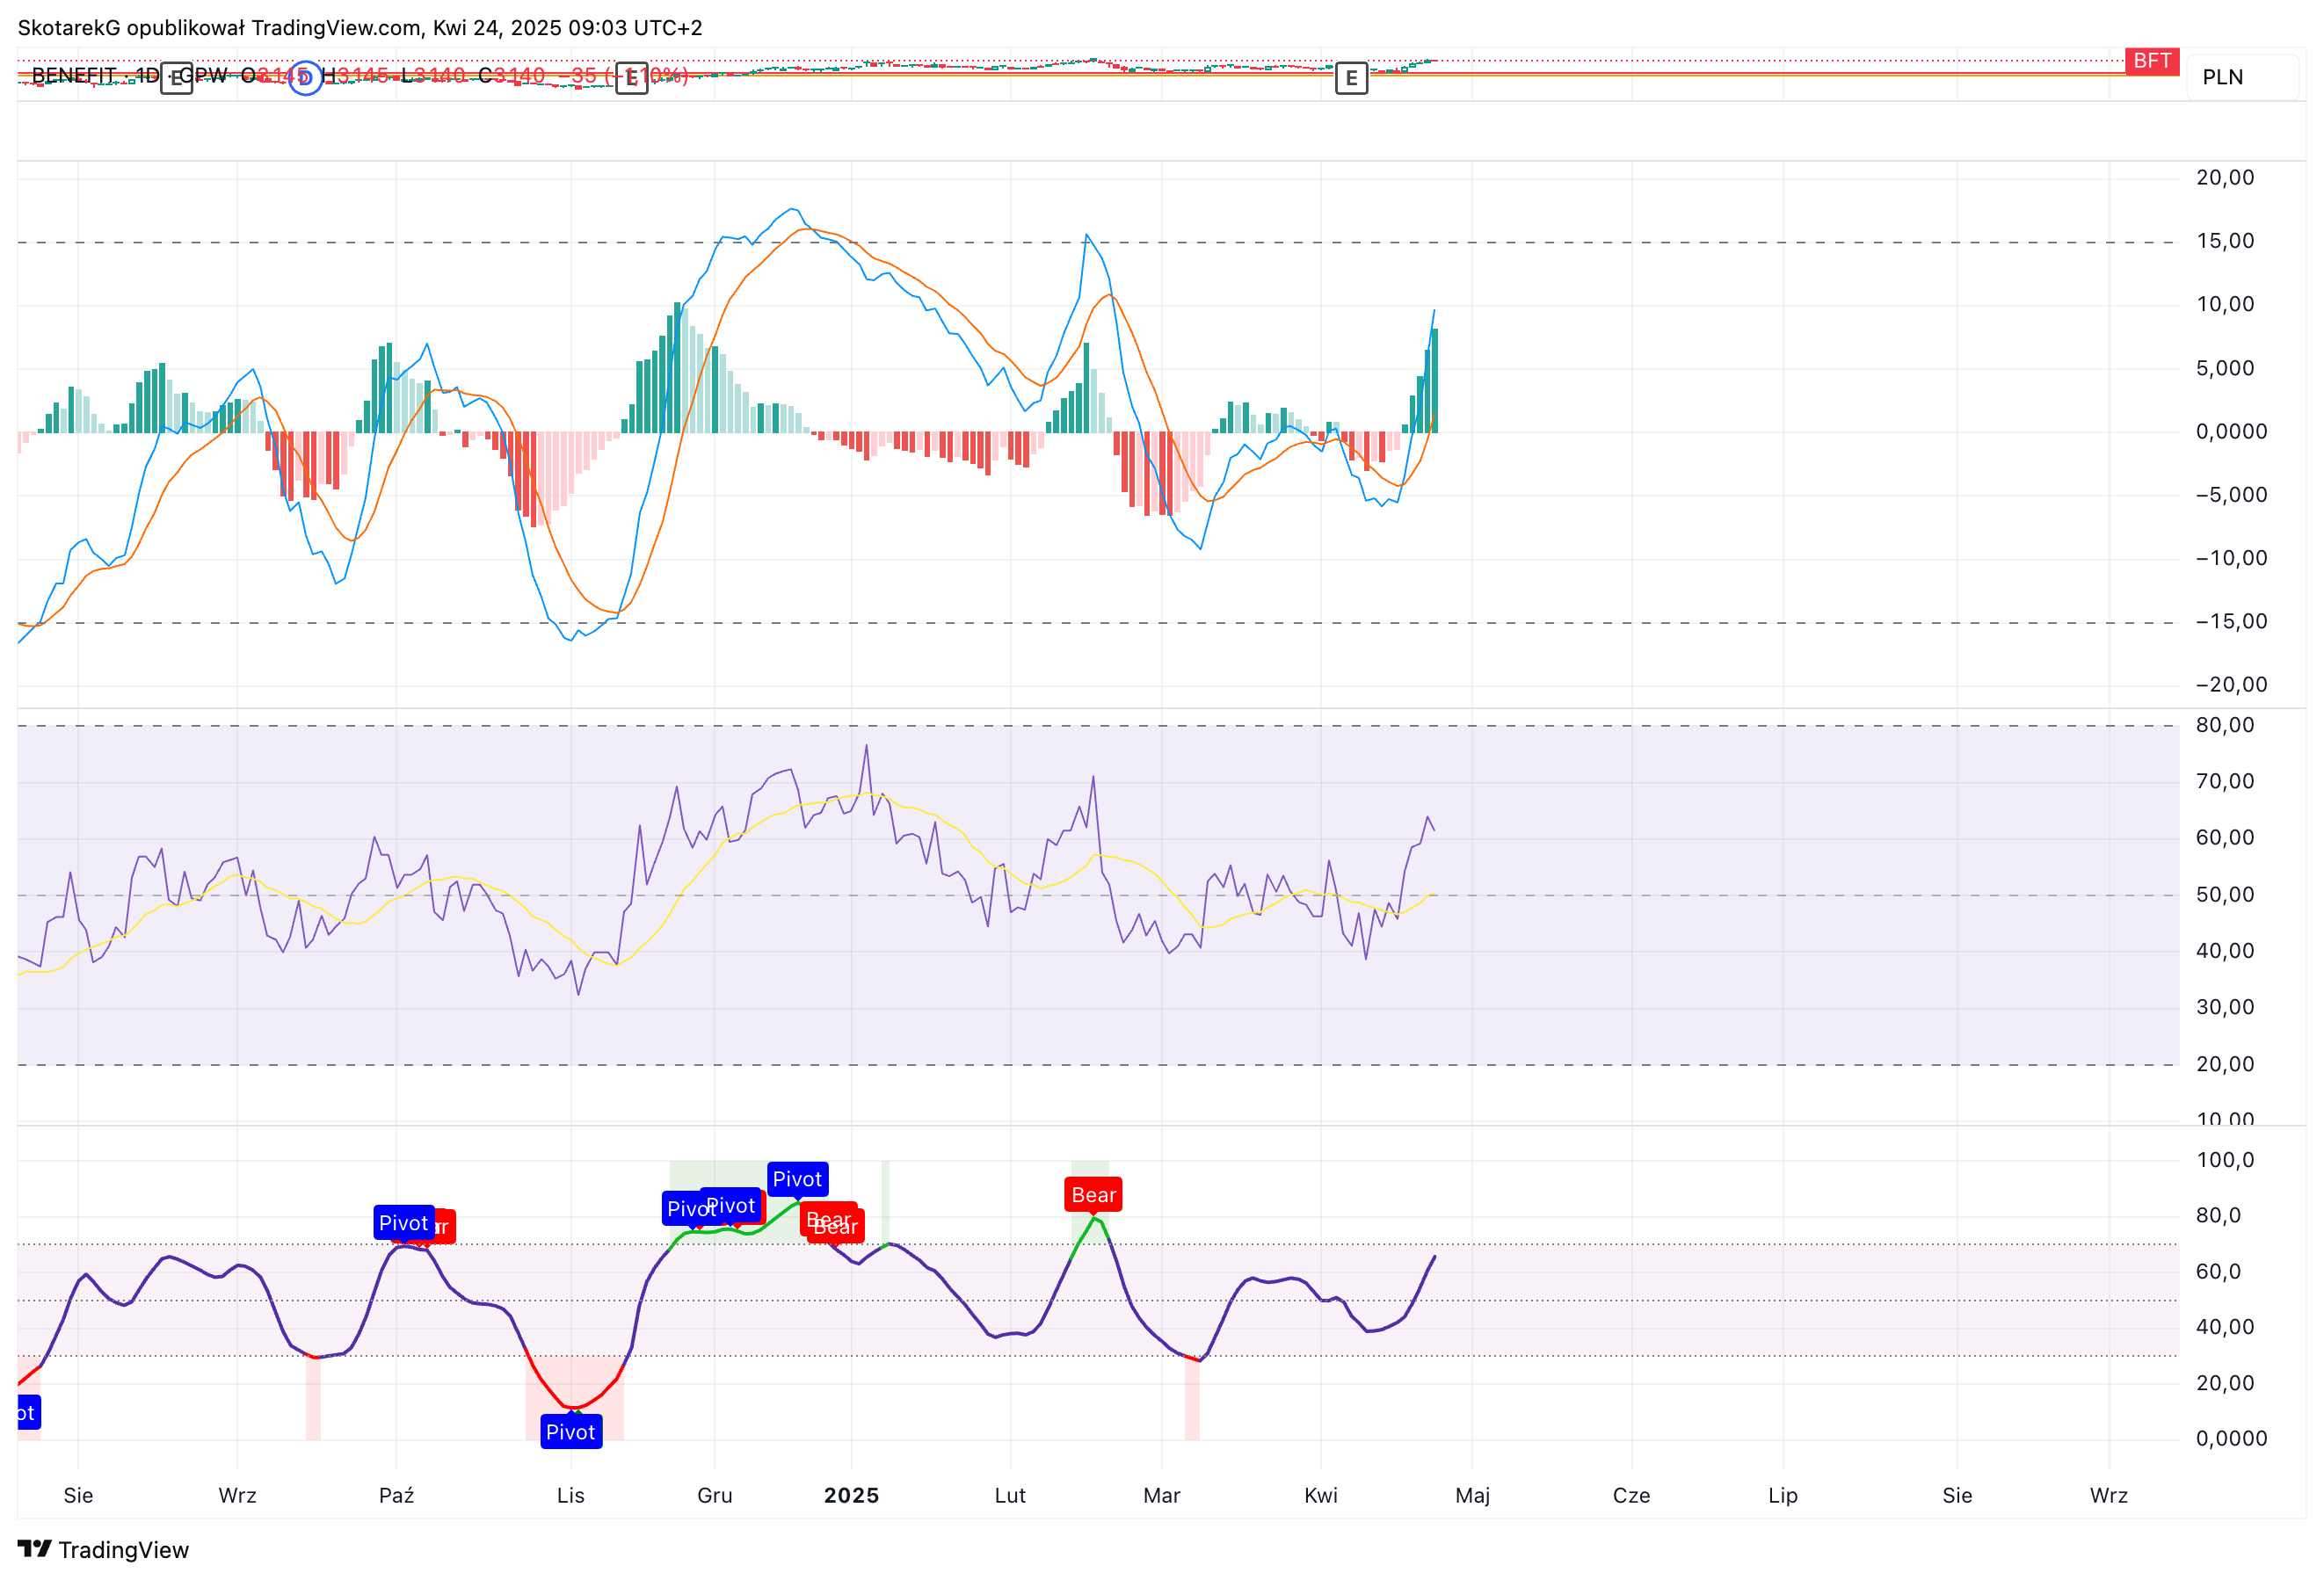Open the TradingView text link beside the logo

click(x=123, y=1550)
